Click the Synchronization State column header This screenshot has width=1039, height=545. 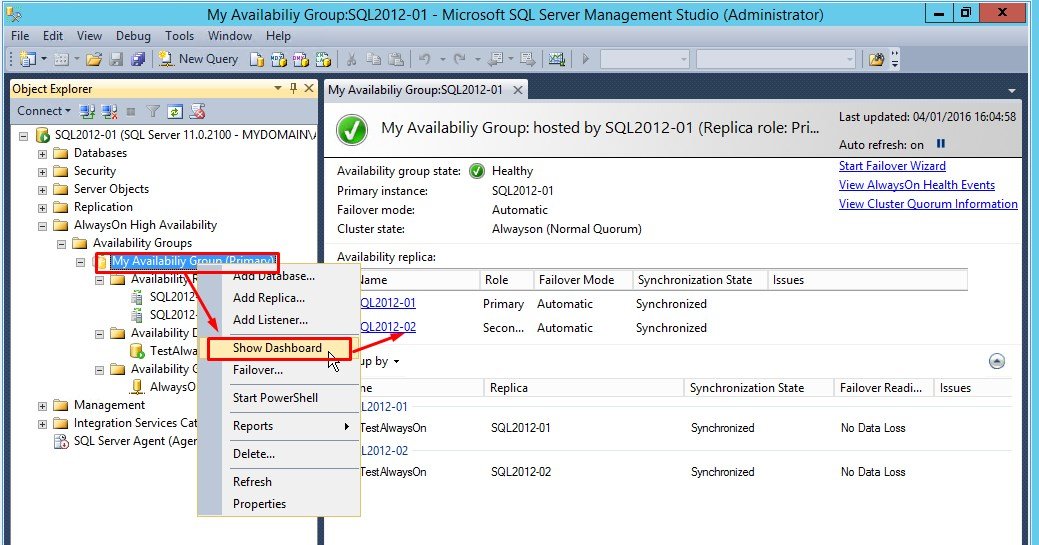click(696, 280)
